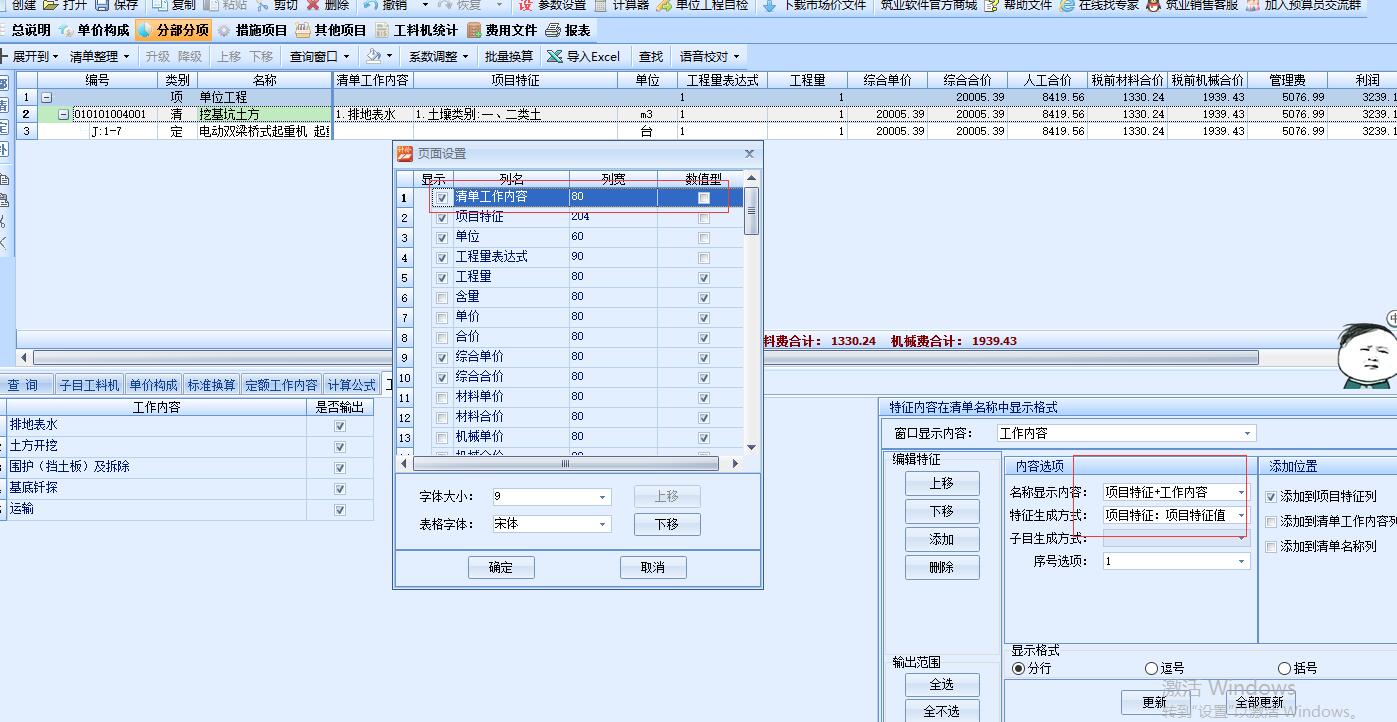The height and width of the screenshot is (722, 1397).
Task: Open the 报表 printer icon
Action: click(553, 31)
